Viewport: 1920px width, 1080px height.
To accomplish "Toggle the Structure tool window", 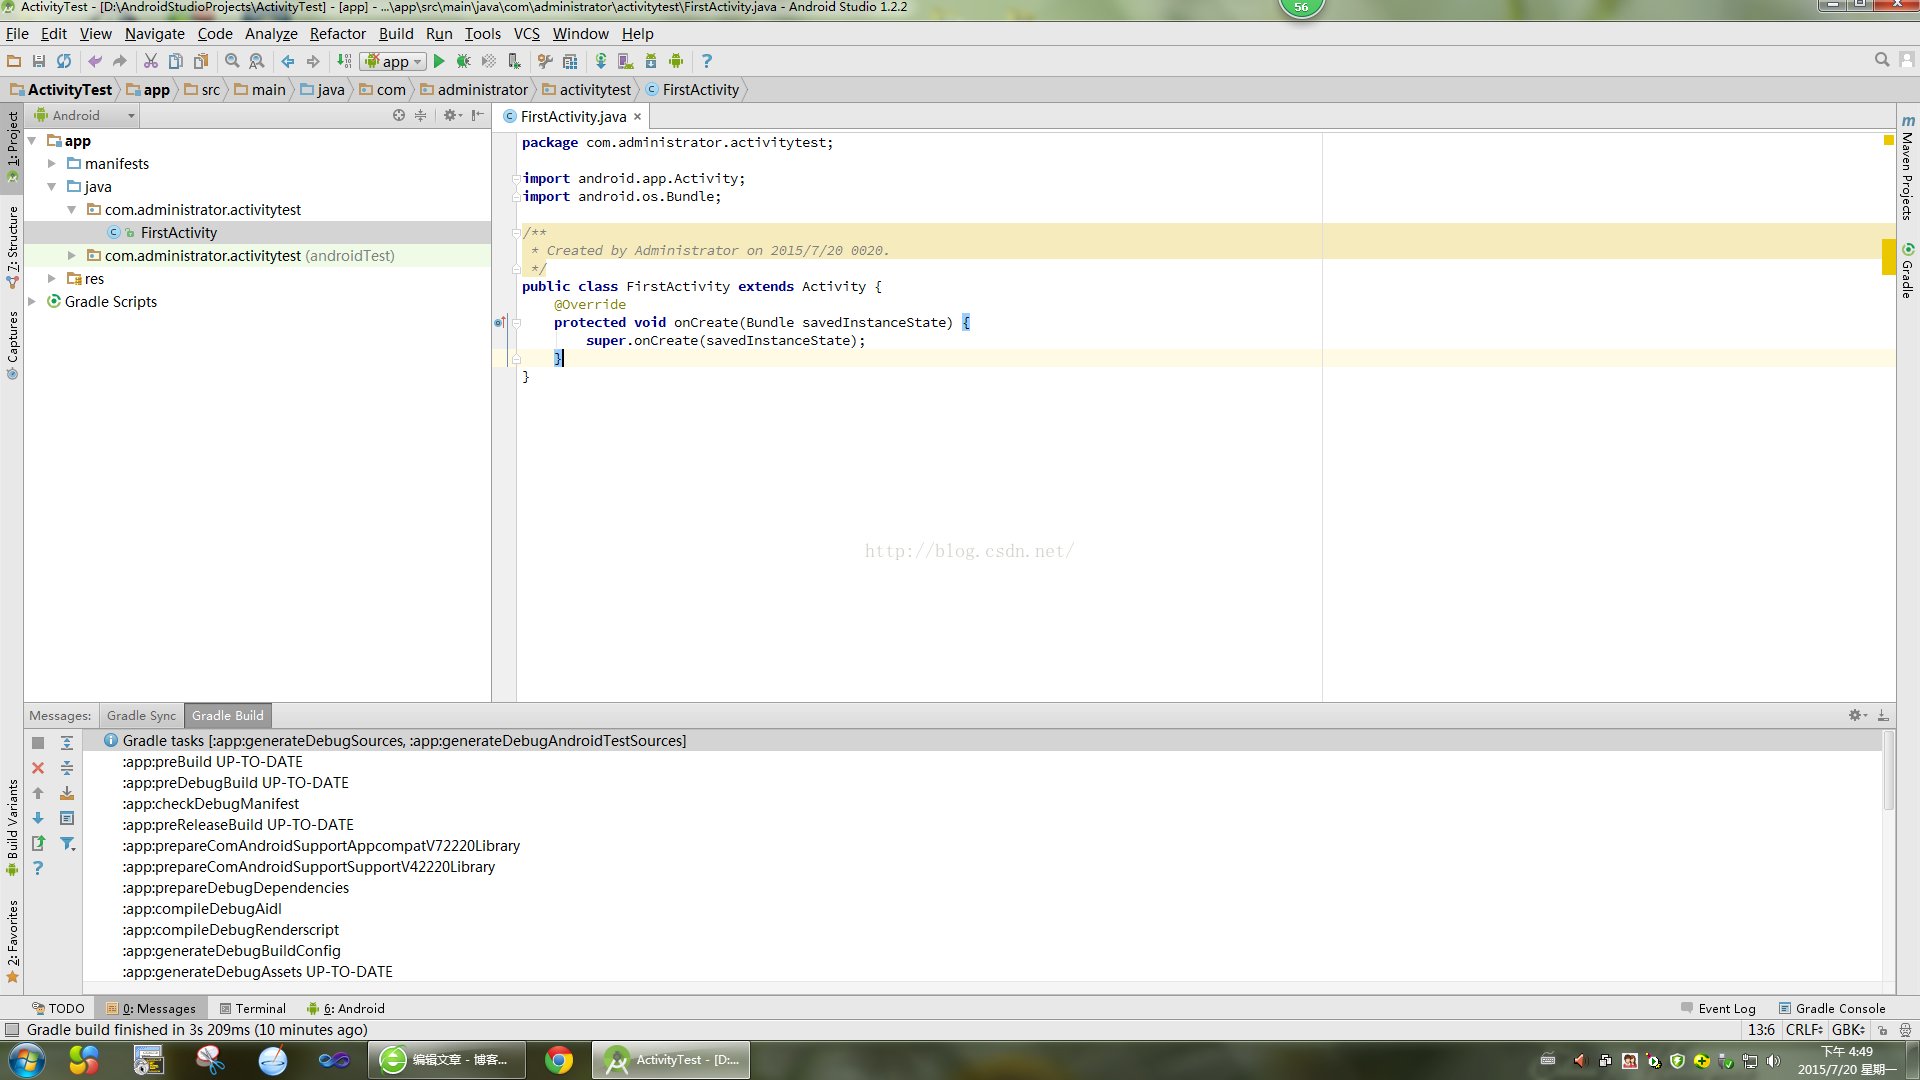I will point(12,247).
